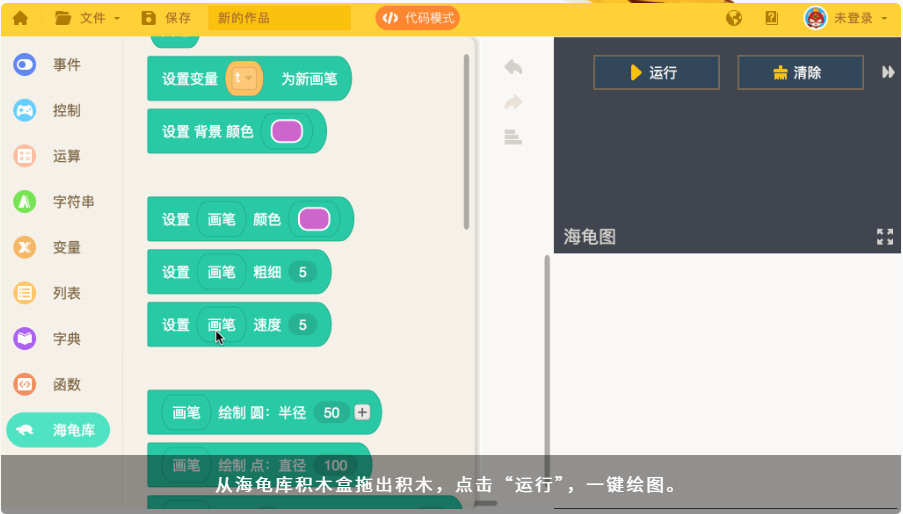
Task: Edit radius value 50 in 绘制圆 block
Action: [332, 413]
